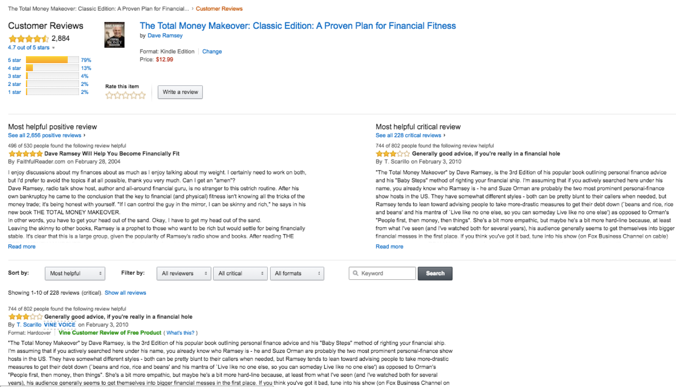This screenshot has width=676, height=387.
Task: Click the search magnifier icon in Keyword field
Action: coord(355,273)
